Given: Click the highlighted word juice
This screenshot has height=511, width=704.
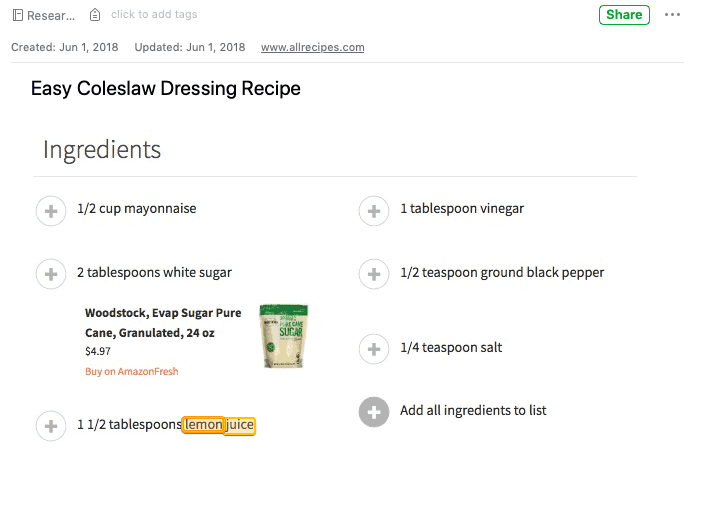Looking at the screenshot, I should (x=240, y=425).
